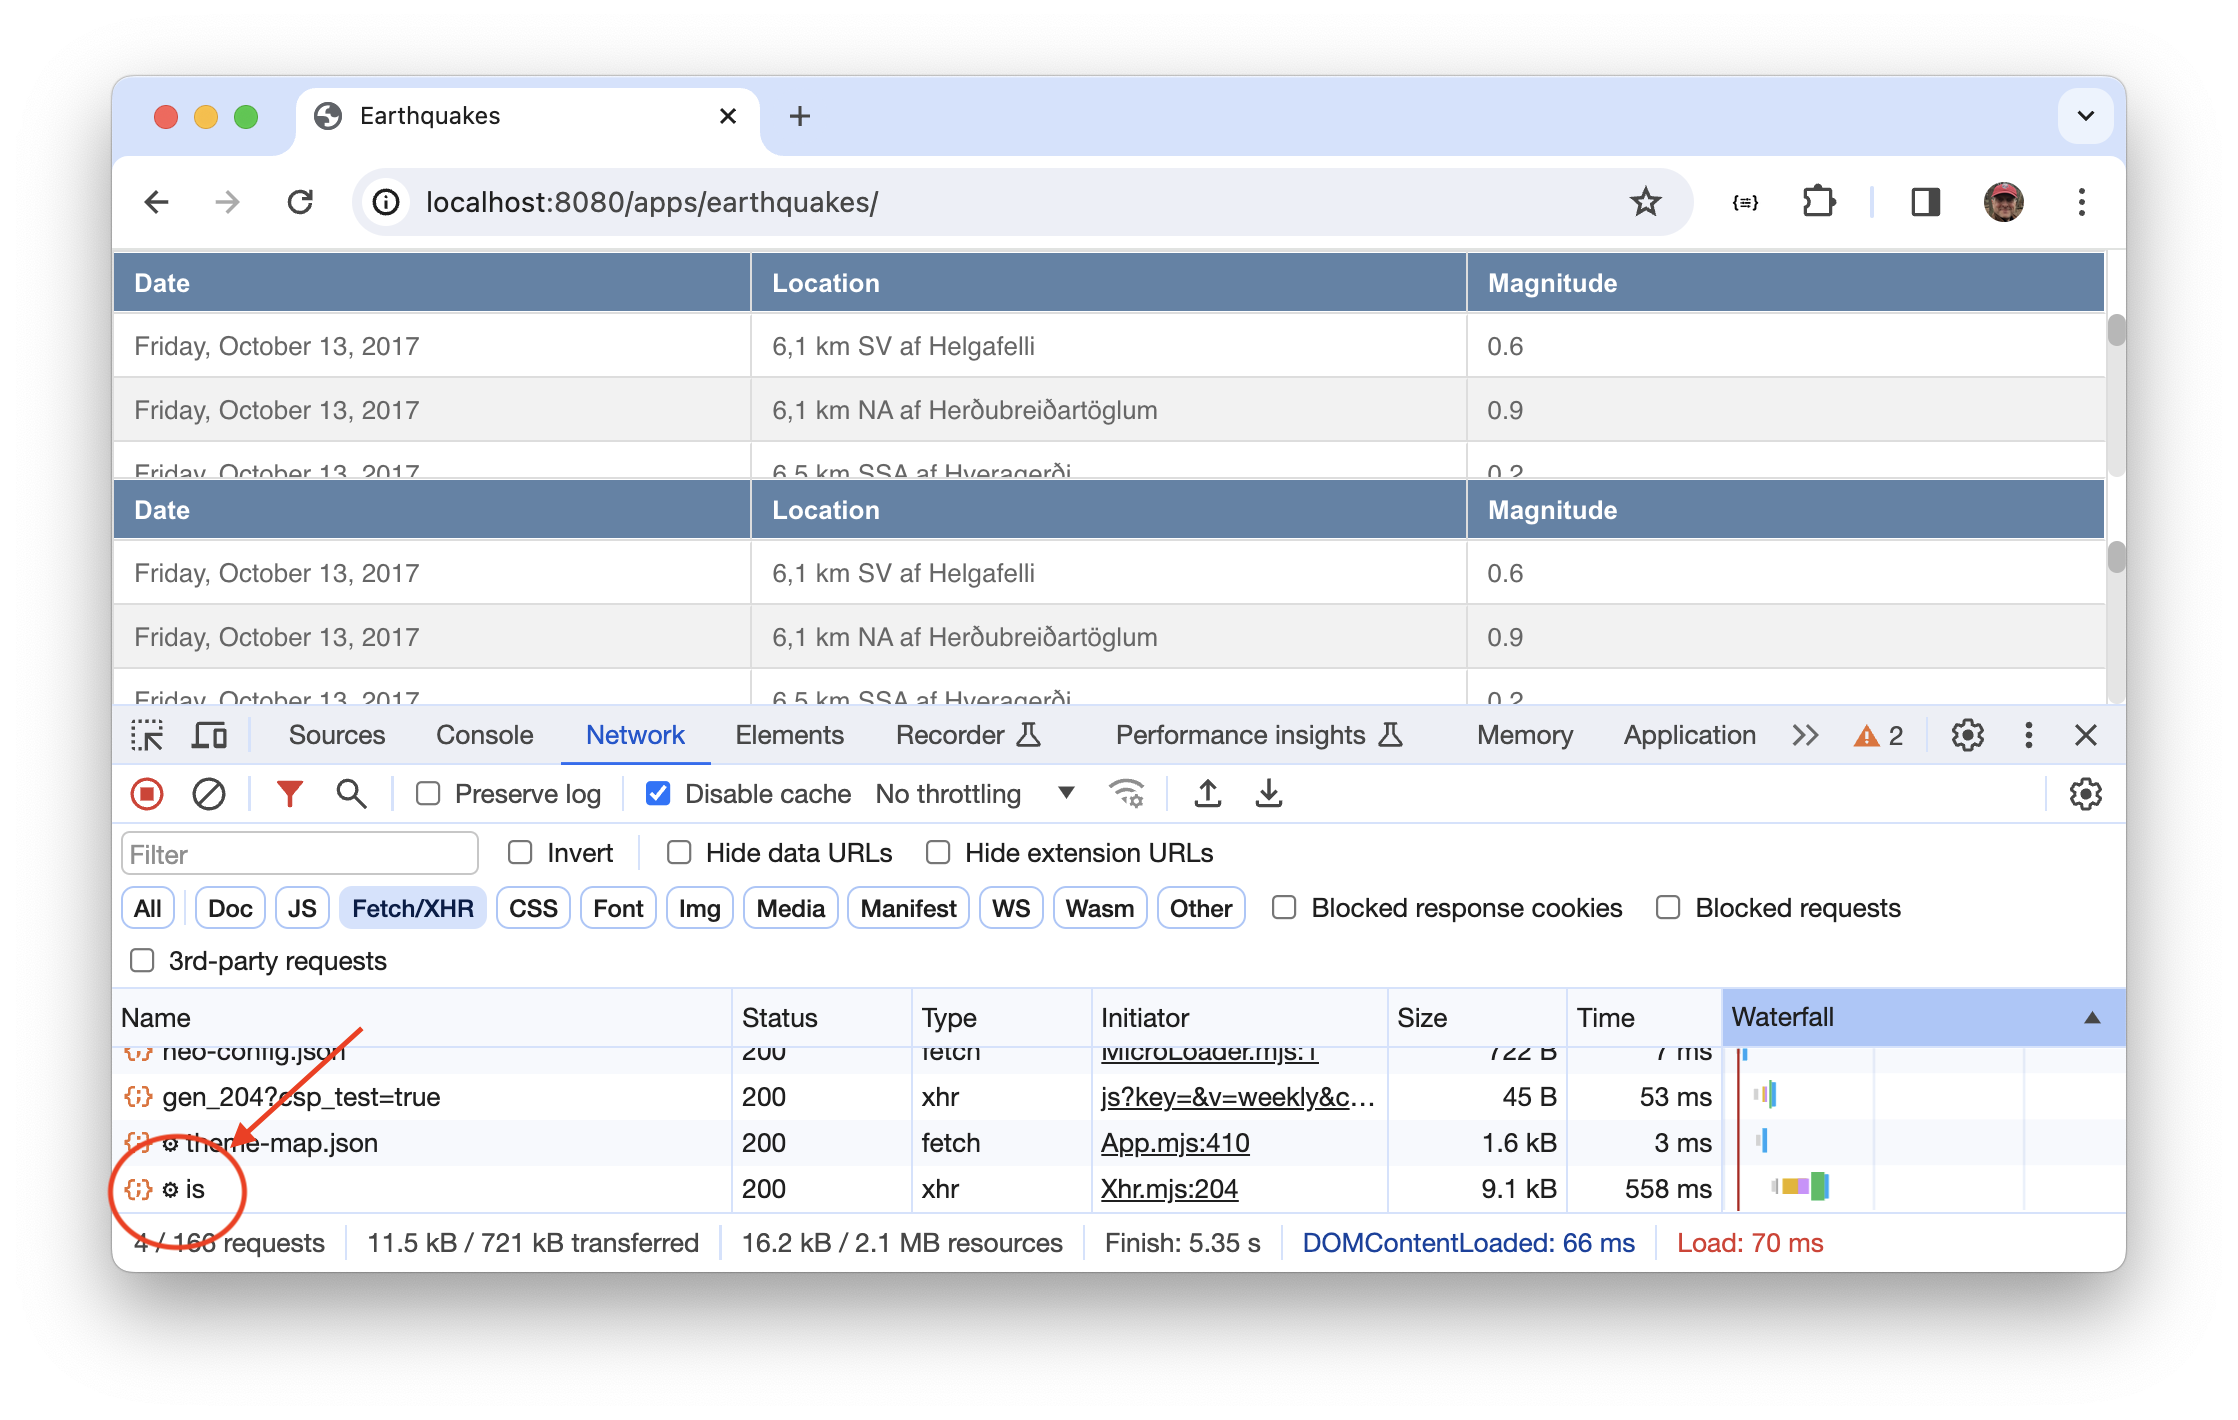Open the Xhr.mjs:204 initiator link
The width and height of the screenshot is (2238, 1420).
(1168, 1189)
